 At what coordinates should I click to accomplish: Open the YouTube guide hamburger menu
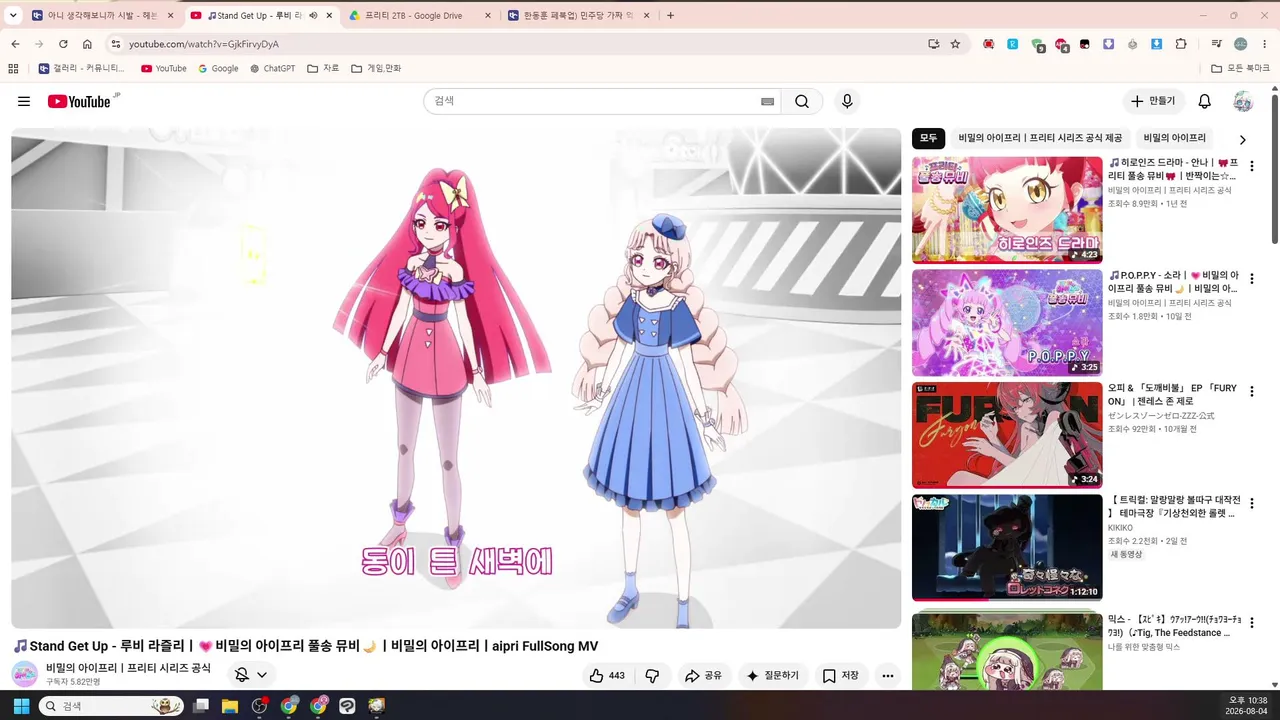tap(24, 101)
